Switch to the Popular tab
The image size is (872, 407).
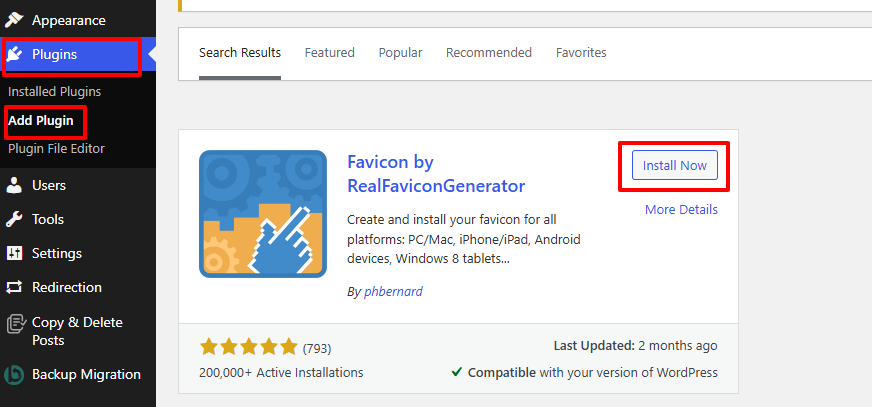400,52
